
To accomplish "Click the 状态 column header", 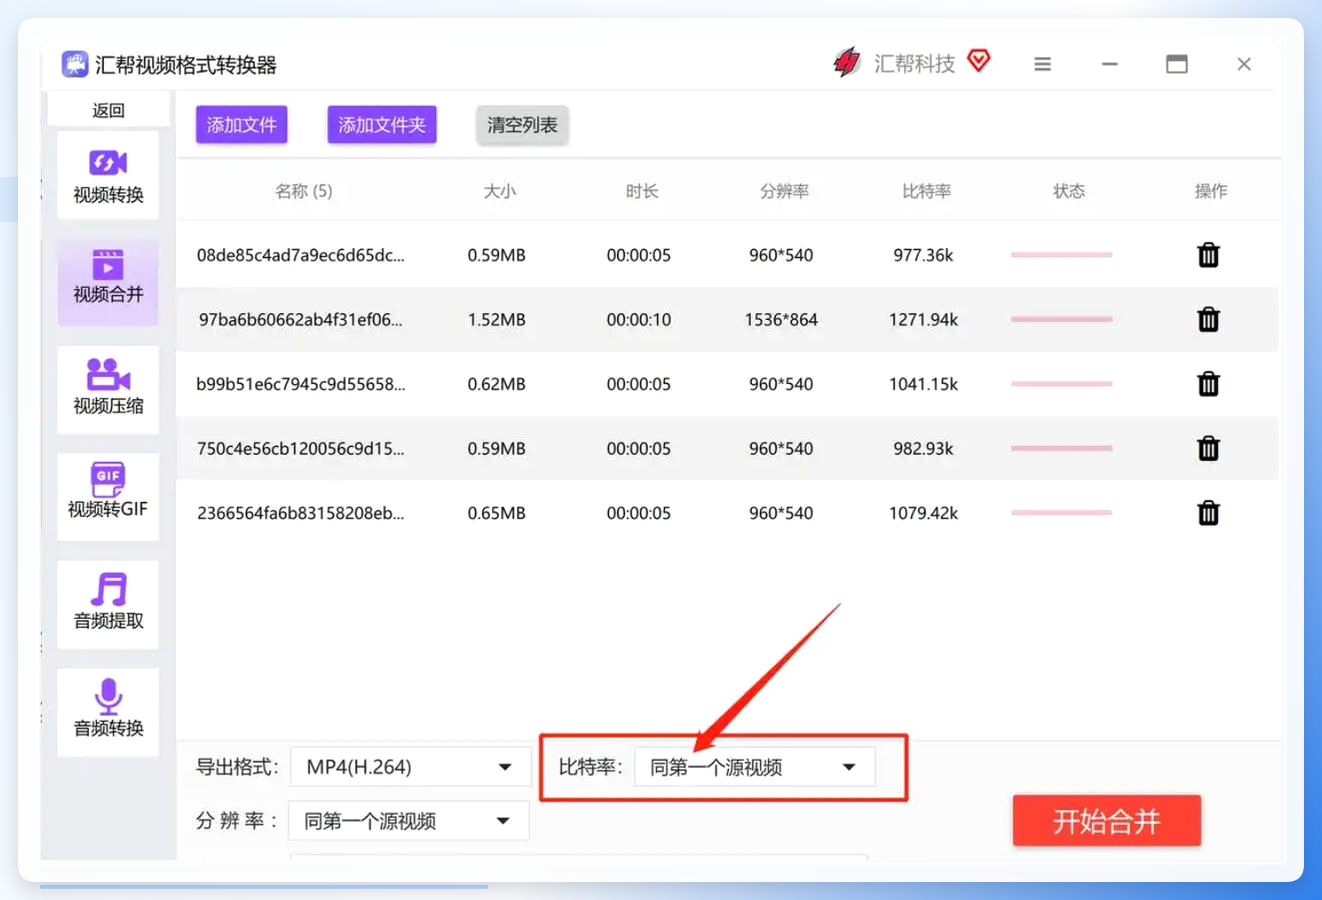I will click(1068, 191).
